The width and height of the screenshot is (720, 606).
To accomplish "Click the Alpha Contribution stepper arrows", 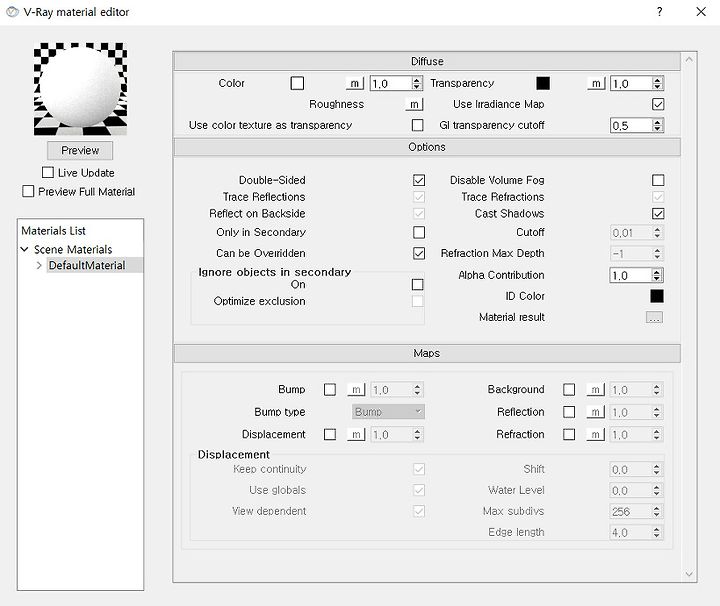I will tap(657, 275).
